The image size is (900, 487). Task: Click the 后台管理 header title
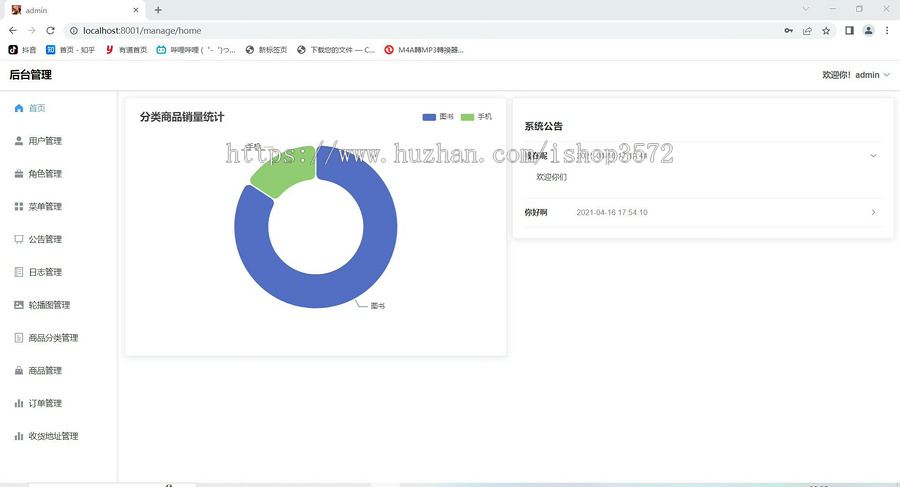[30, 75]
